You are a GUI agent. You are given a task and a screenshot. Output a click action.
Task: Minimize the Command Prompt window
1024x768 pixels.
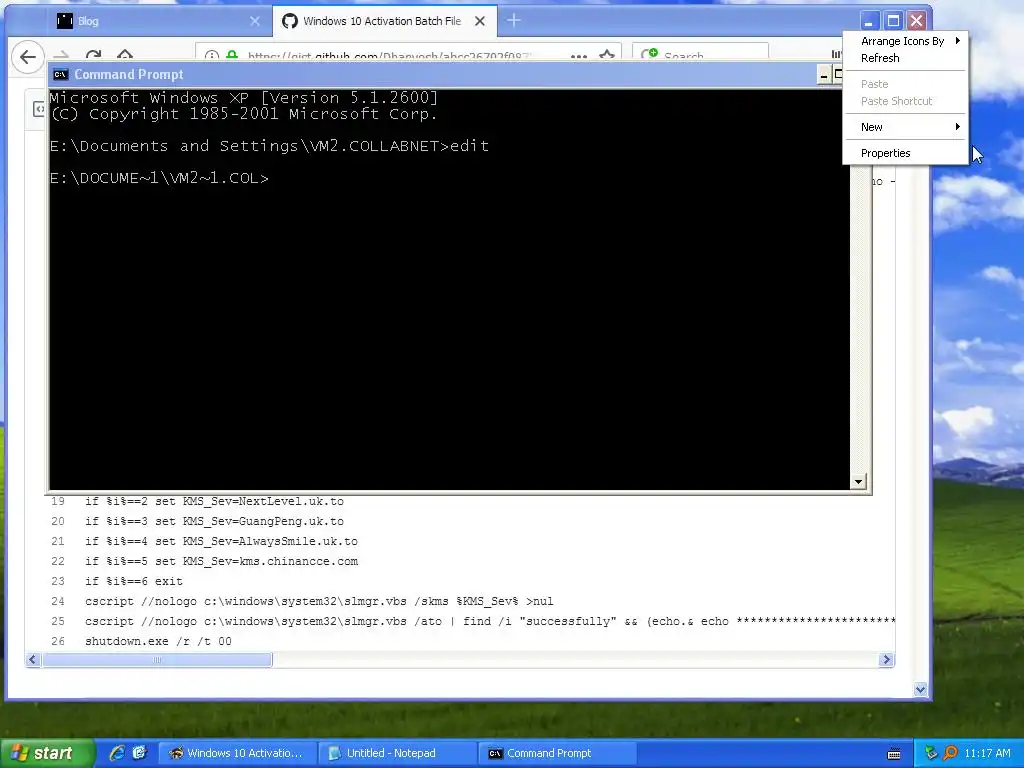pos(824,75)
